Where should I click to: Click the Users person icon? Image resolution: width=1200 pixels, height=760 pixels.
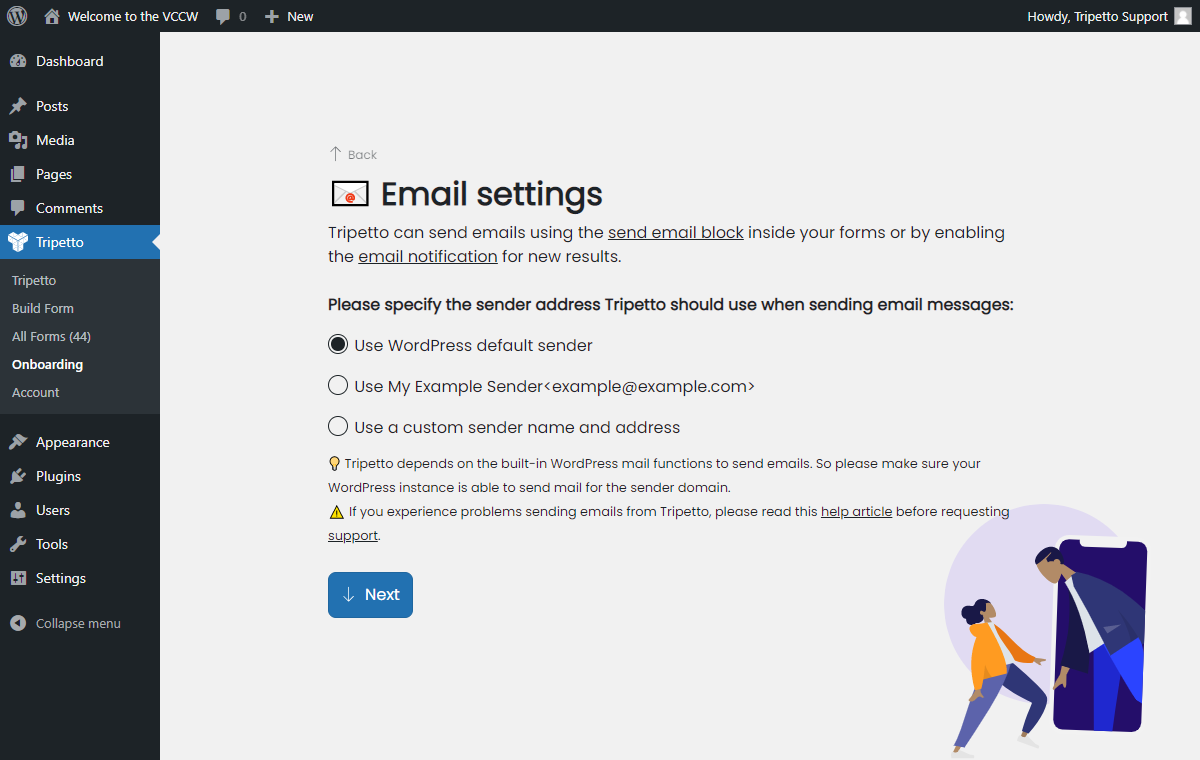(x=18, y=510)
